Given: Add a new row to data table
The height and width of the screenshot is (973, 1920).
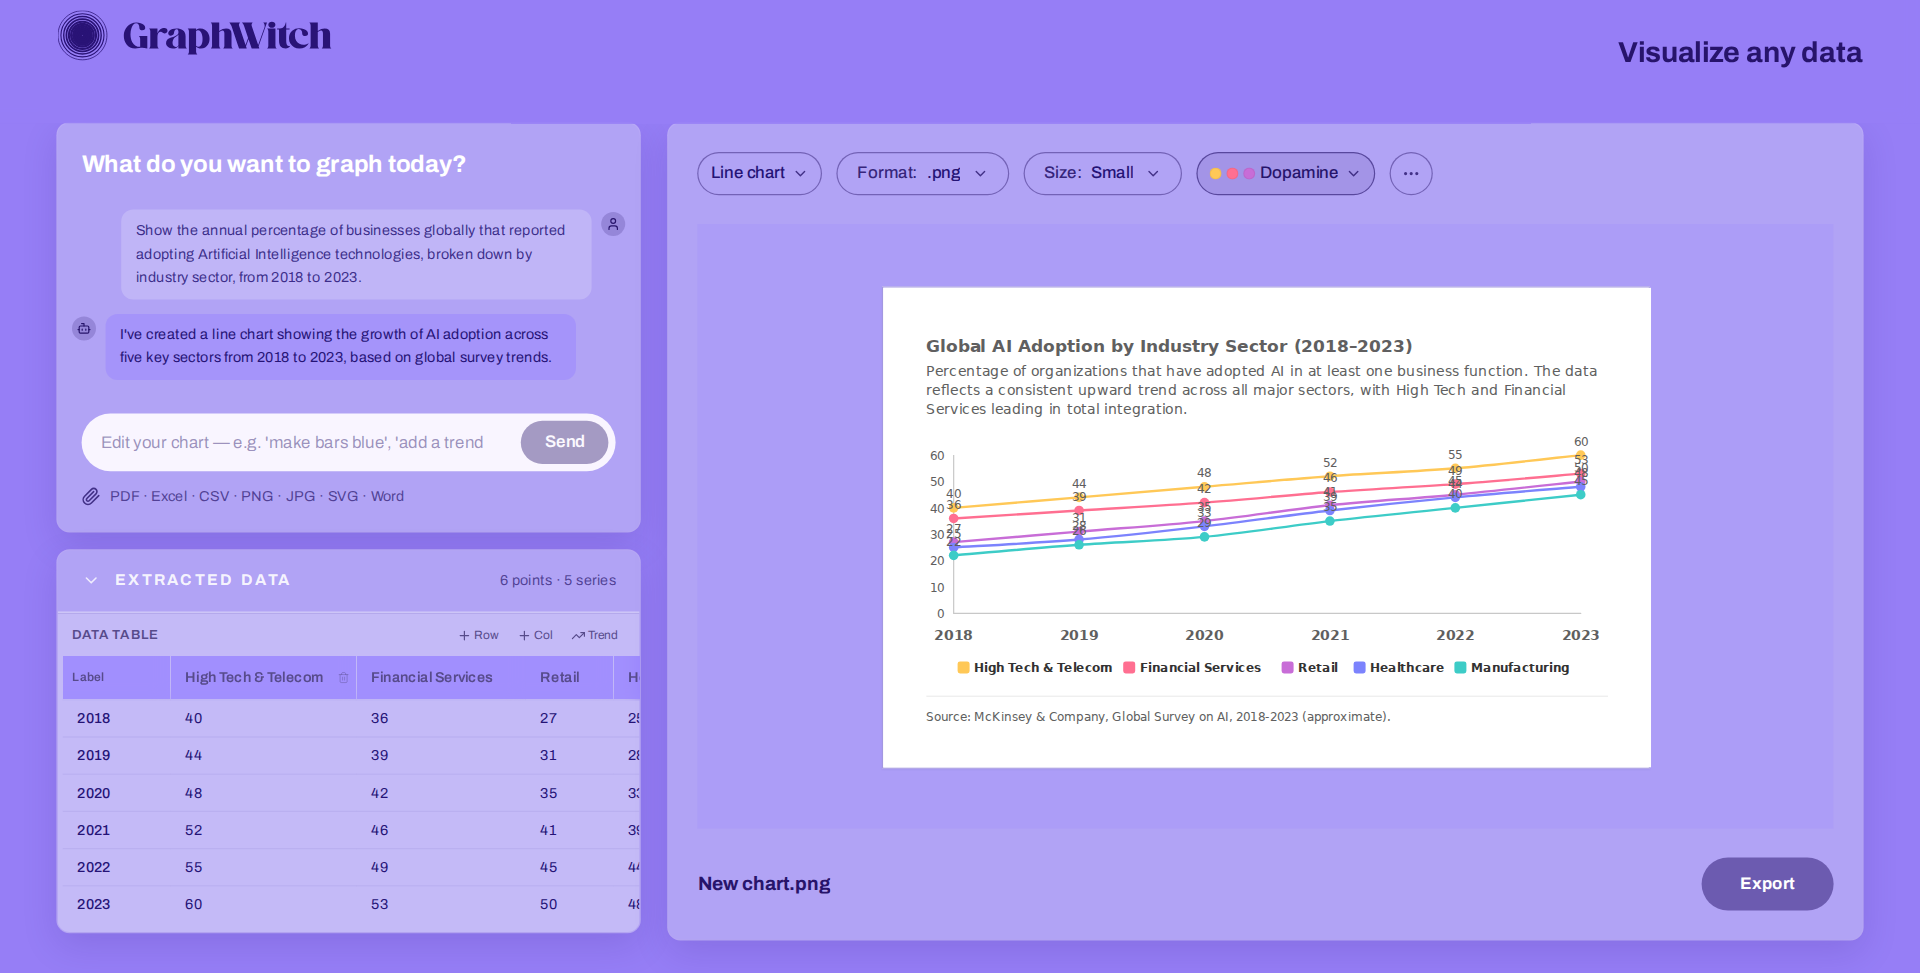Looking at the screenshot, I should click(x=478, y=635).
